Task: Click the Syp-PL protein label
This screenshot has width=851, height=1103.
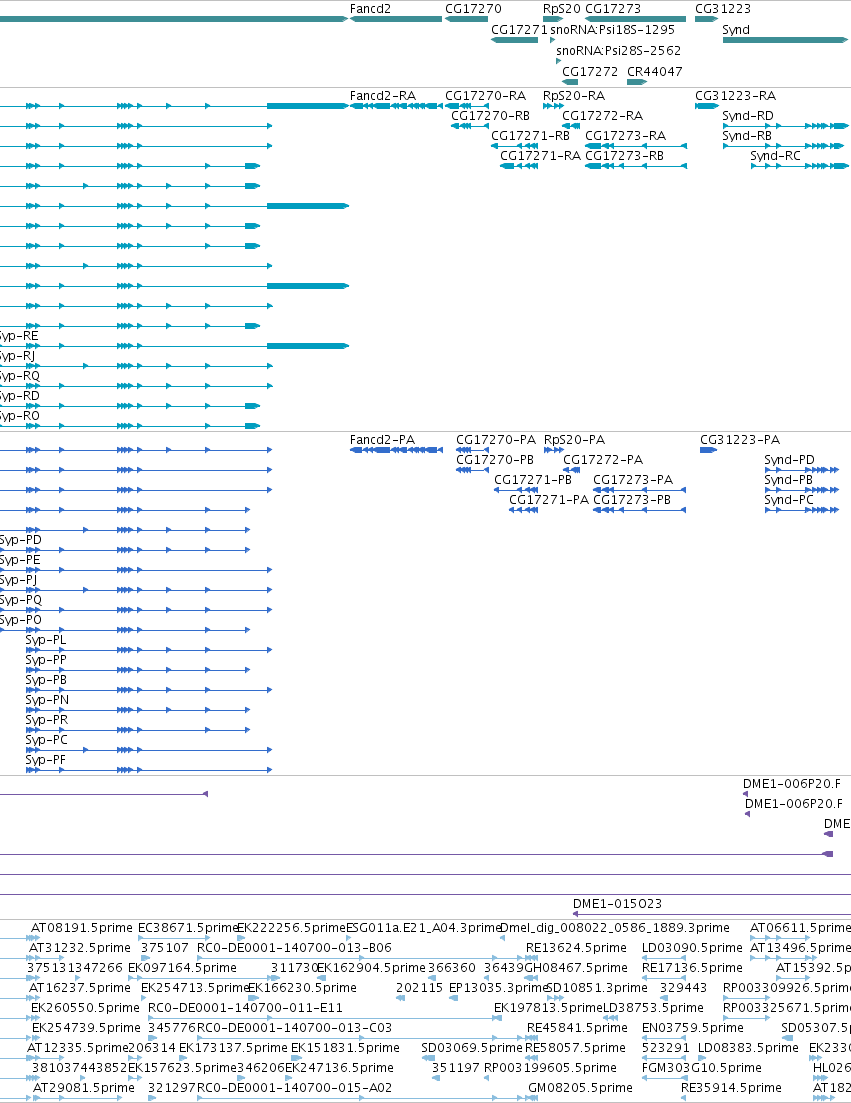Action: [x=46, y=639]
